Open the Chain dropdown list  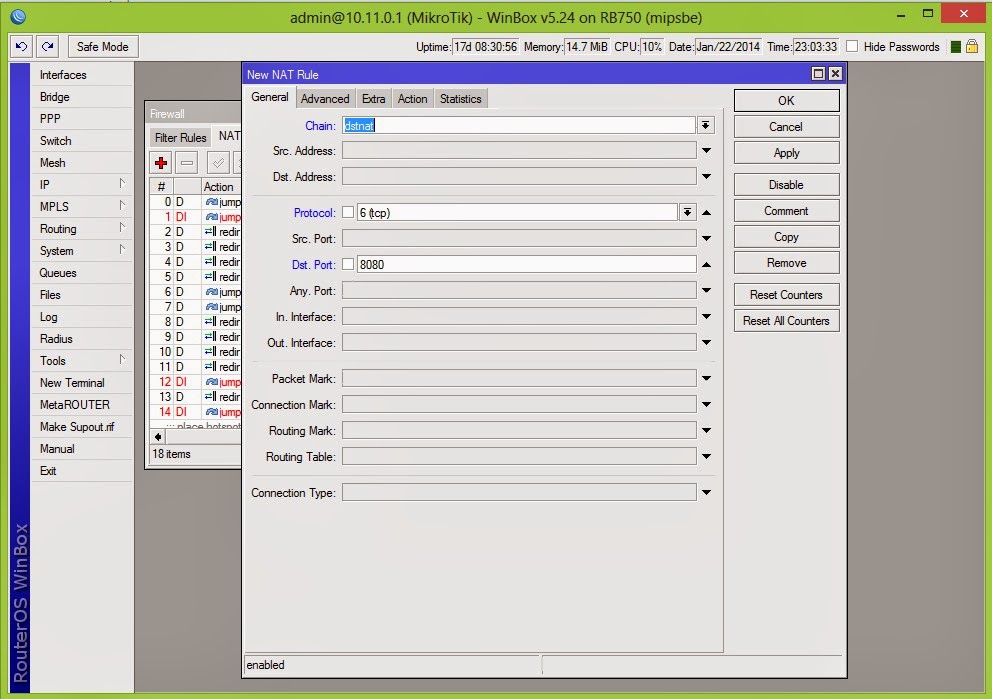click(705, 125)
